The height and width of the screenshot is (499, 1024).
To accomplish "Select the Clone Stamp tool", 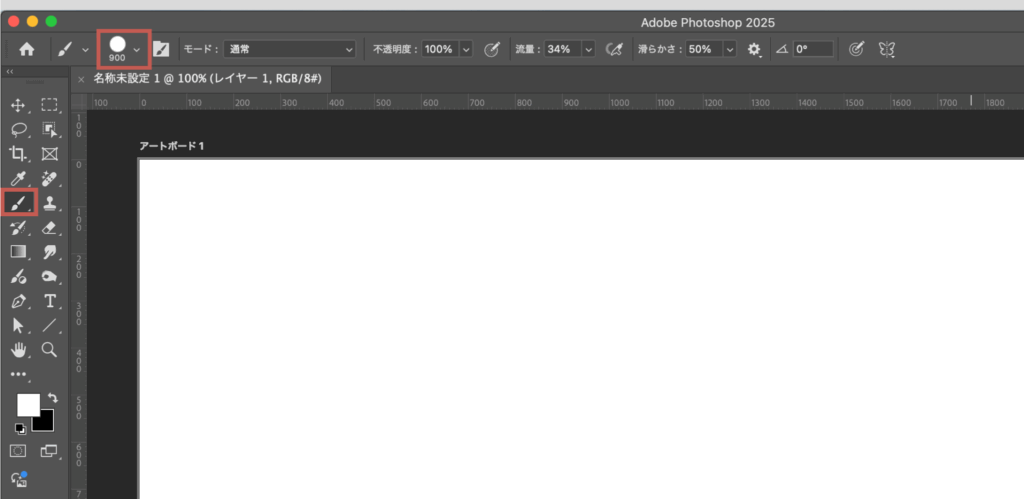I will tap(50, 203).
